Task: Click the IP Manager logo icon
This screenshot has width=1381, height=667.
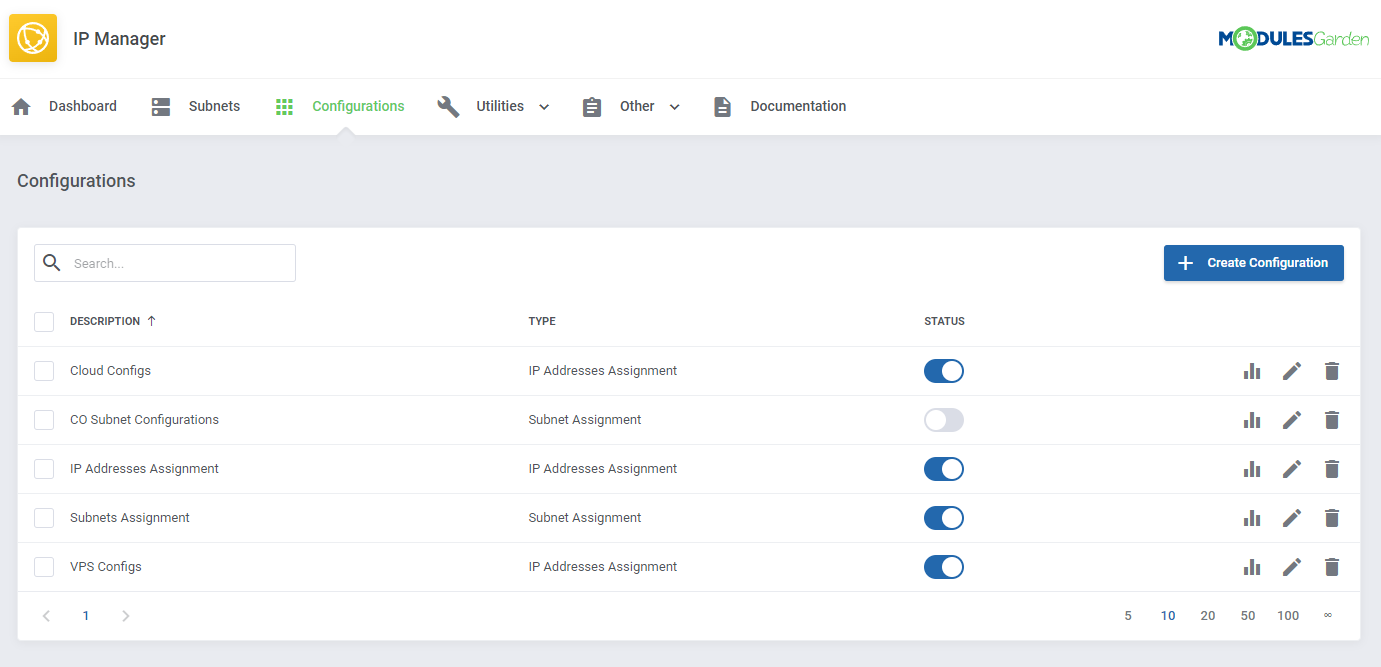Action: (x=33, y=37)
